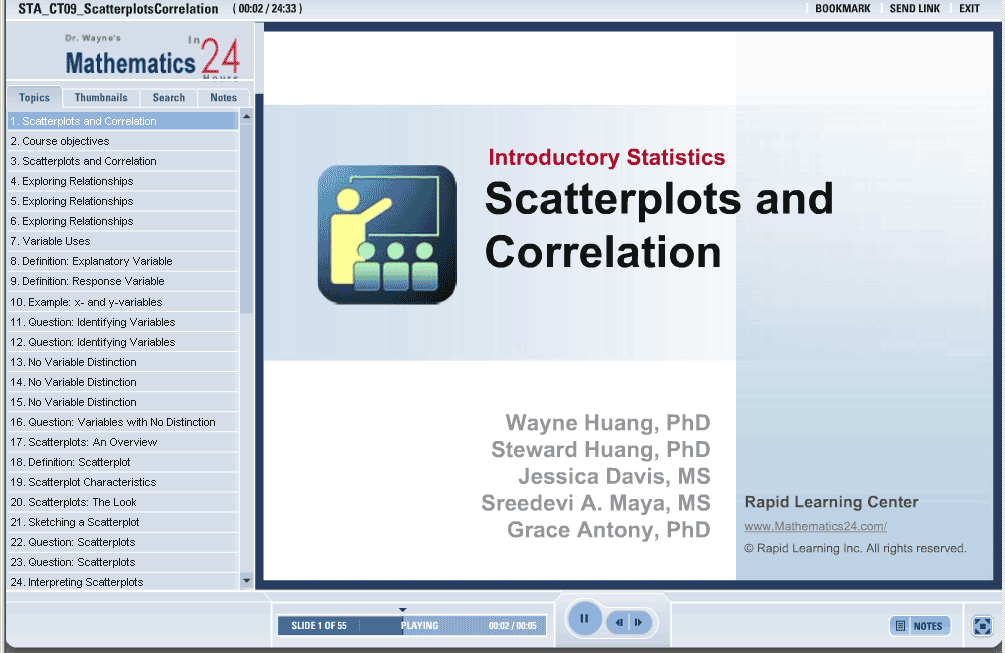Toggle fullscreen view icon
This screenshot has width=1005, height=653.
(982, 626)
